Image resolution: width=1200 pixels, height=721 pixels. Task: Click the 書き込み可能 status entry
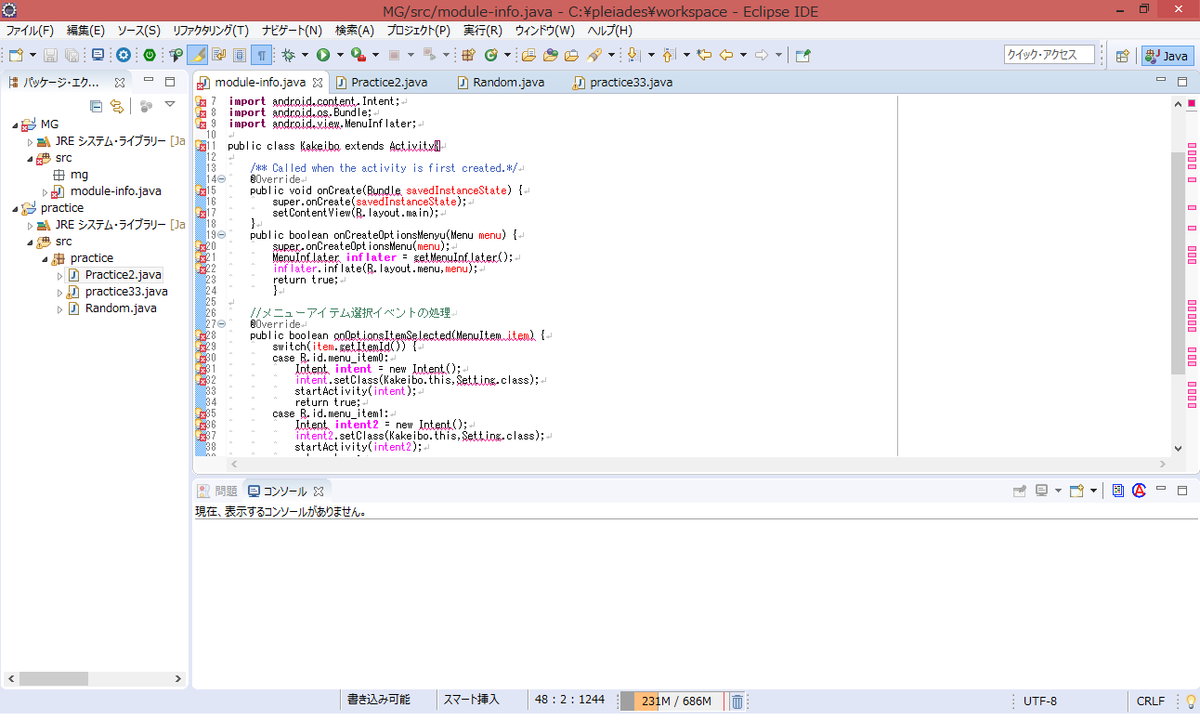378,700
